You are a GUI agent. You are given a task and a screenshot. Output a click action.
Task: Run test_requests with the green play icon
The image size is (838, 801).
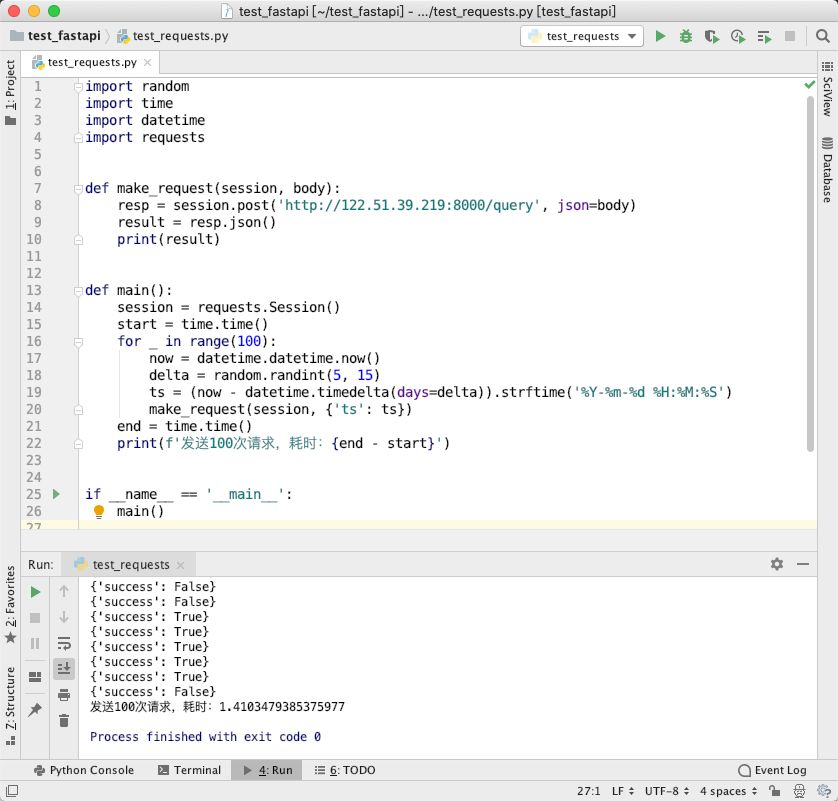tap(661, 36)
